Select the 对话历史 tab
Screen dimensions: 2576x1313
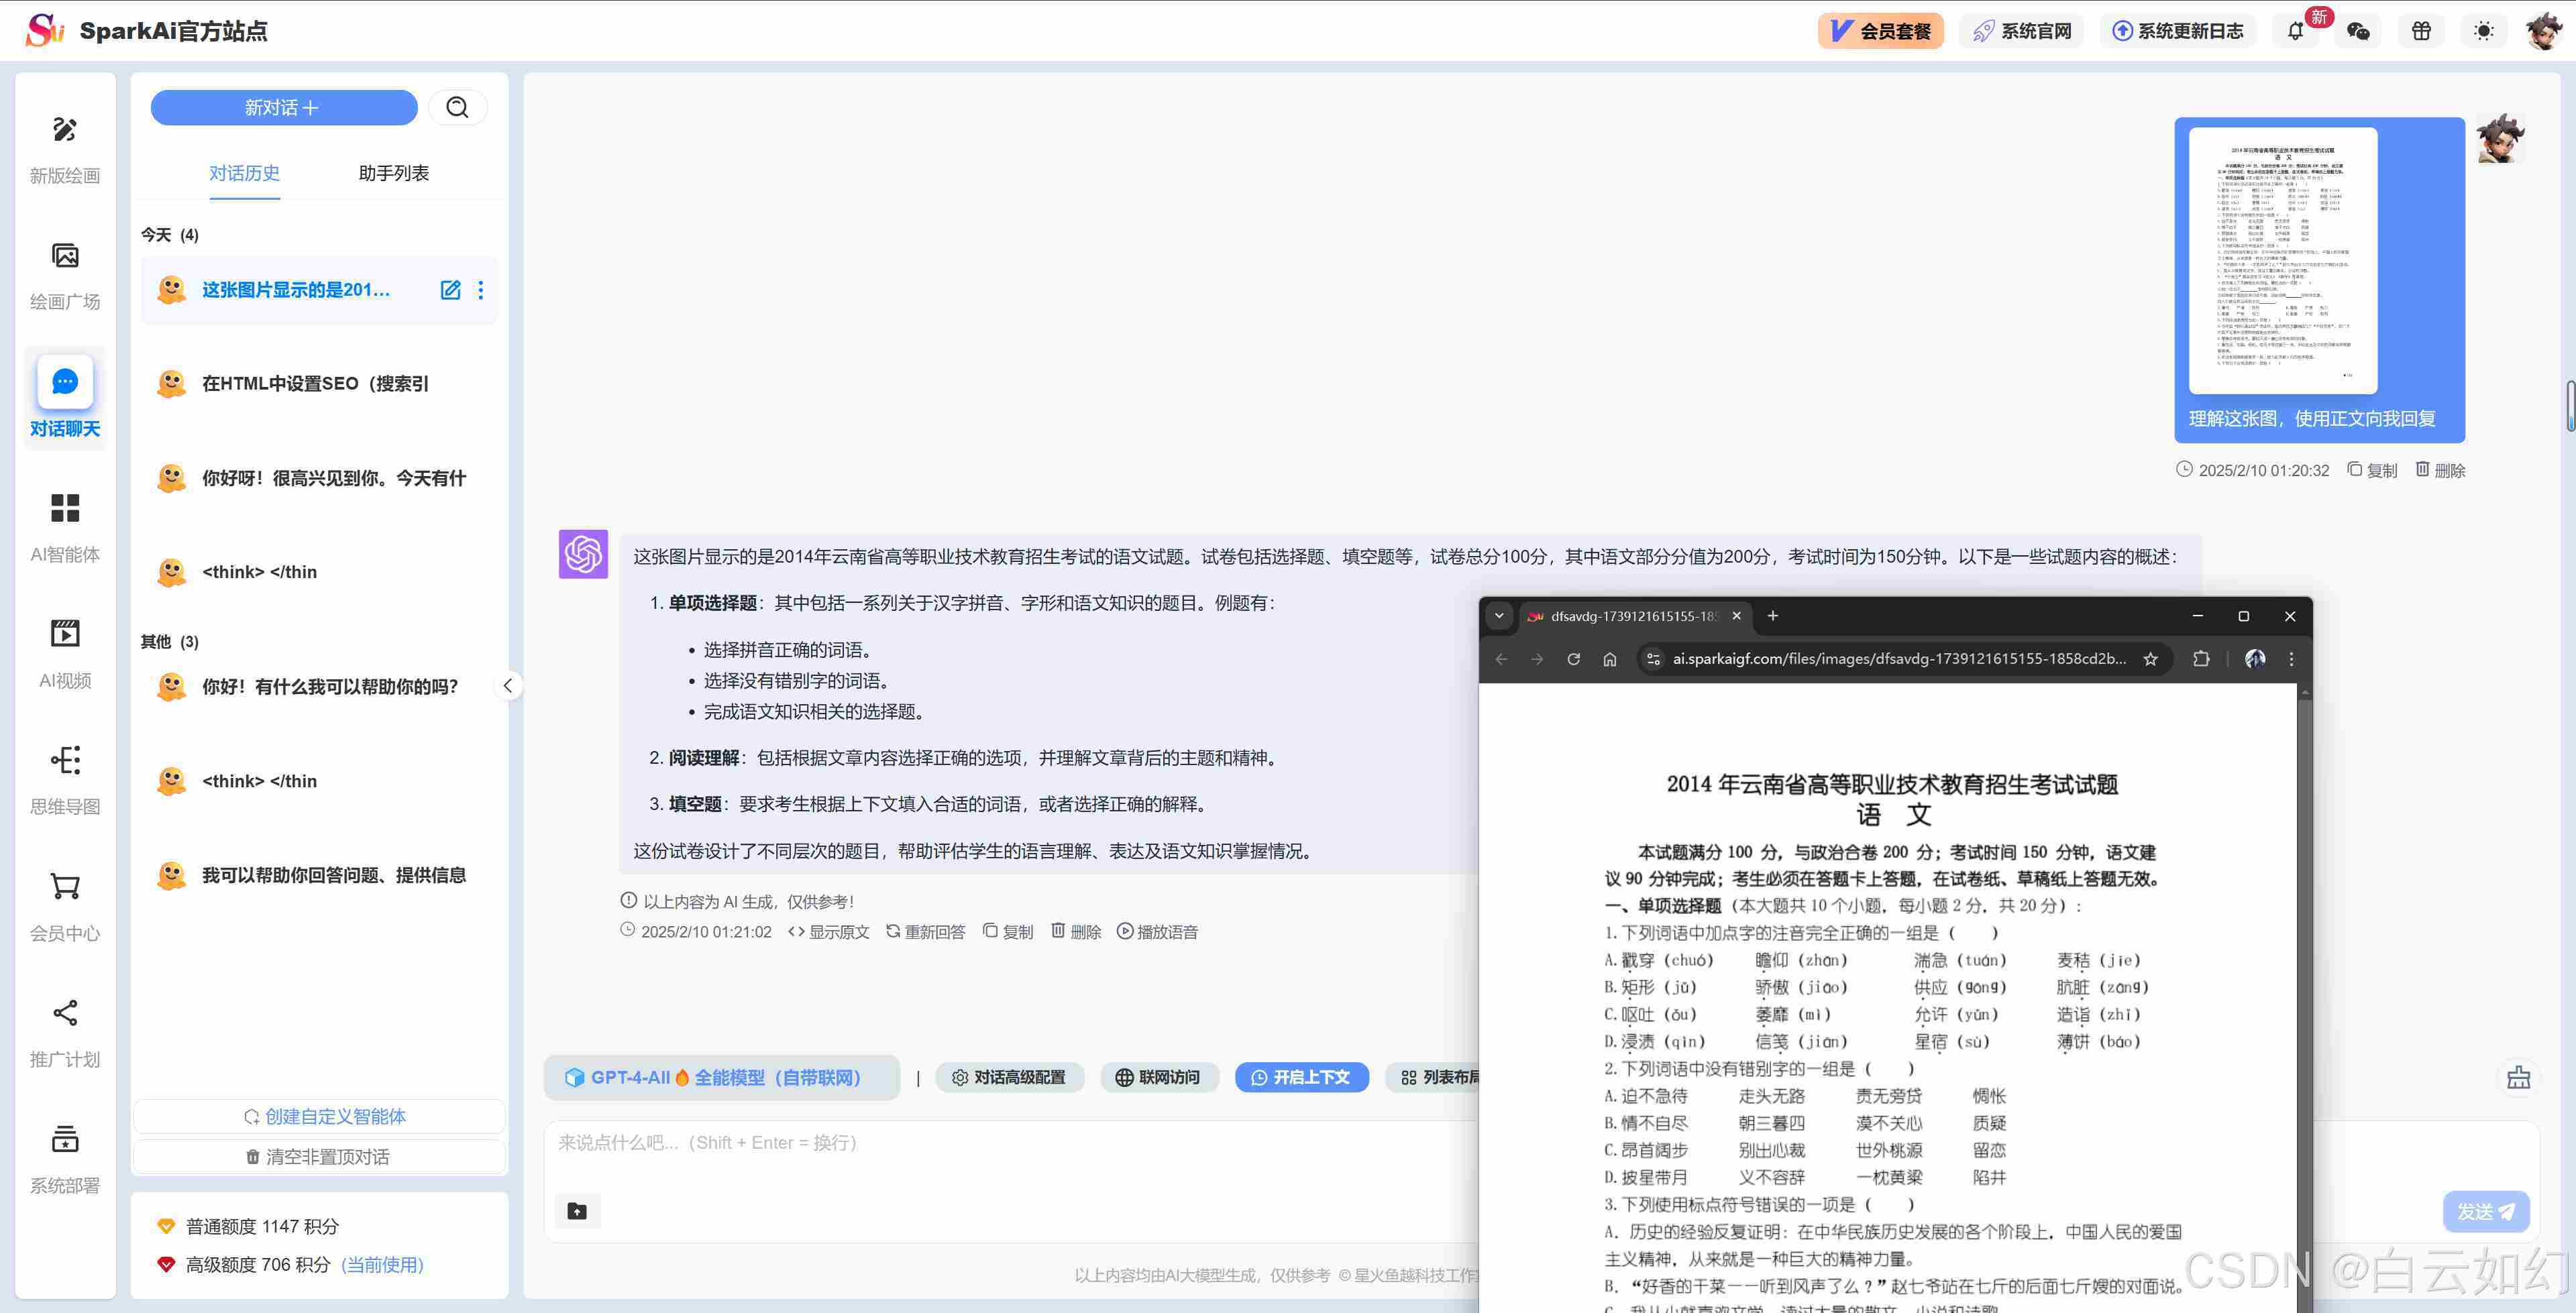tap(244, 173)
